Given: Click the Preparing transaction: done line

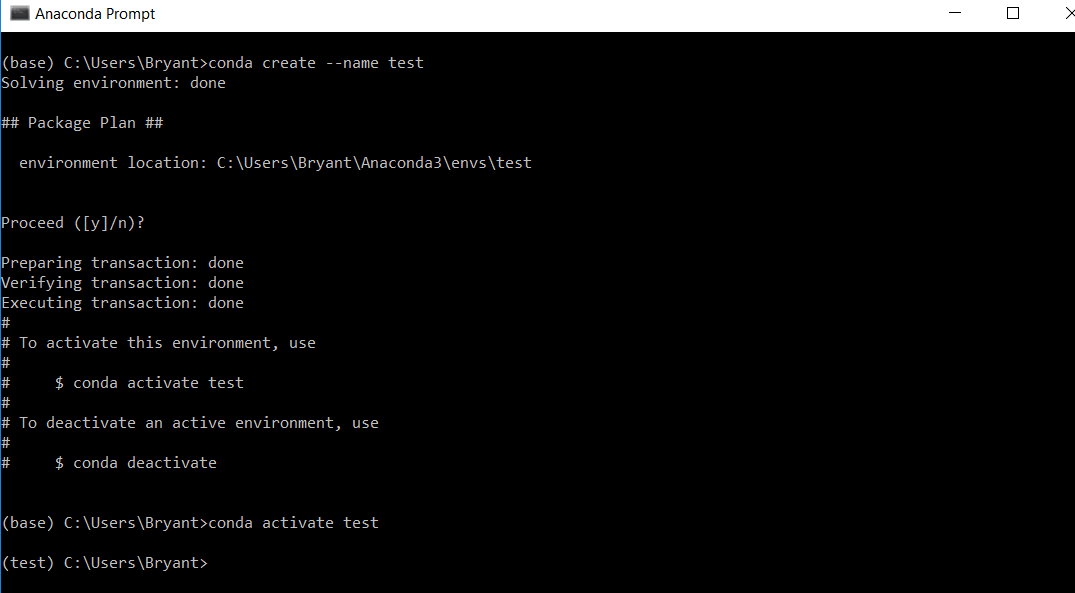Looking at the screenshot, I should coord(120,262).
